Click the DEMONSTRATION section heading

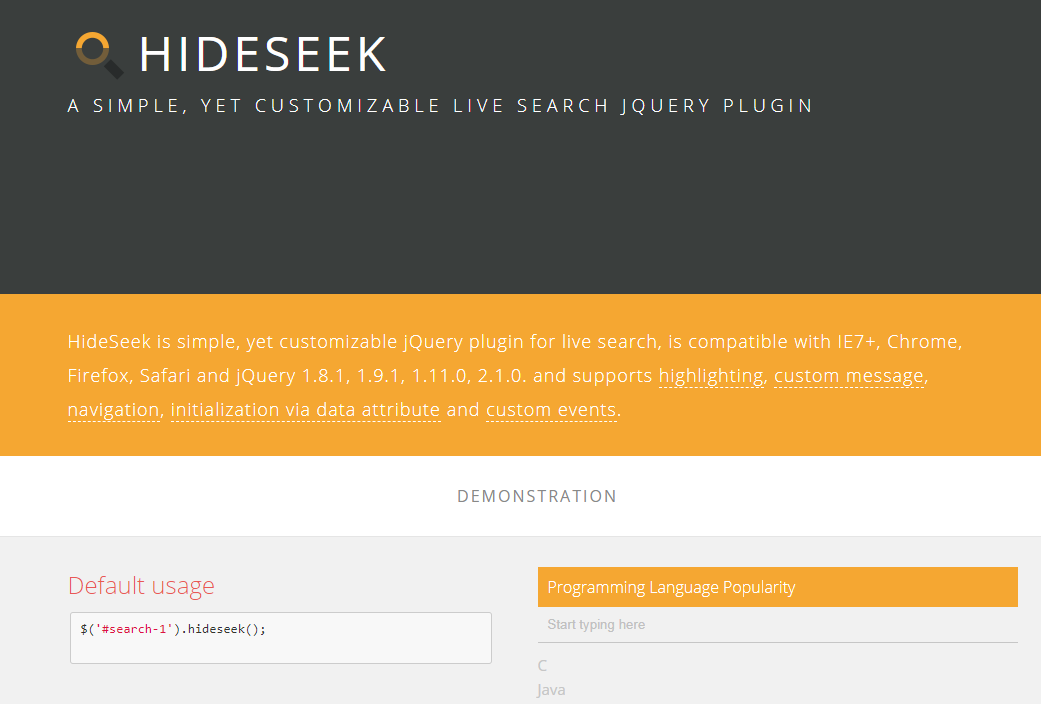pos(537,496)
